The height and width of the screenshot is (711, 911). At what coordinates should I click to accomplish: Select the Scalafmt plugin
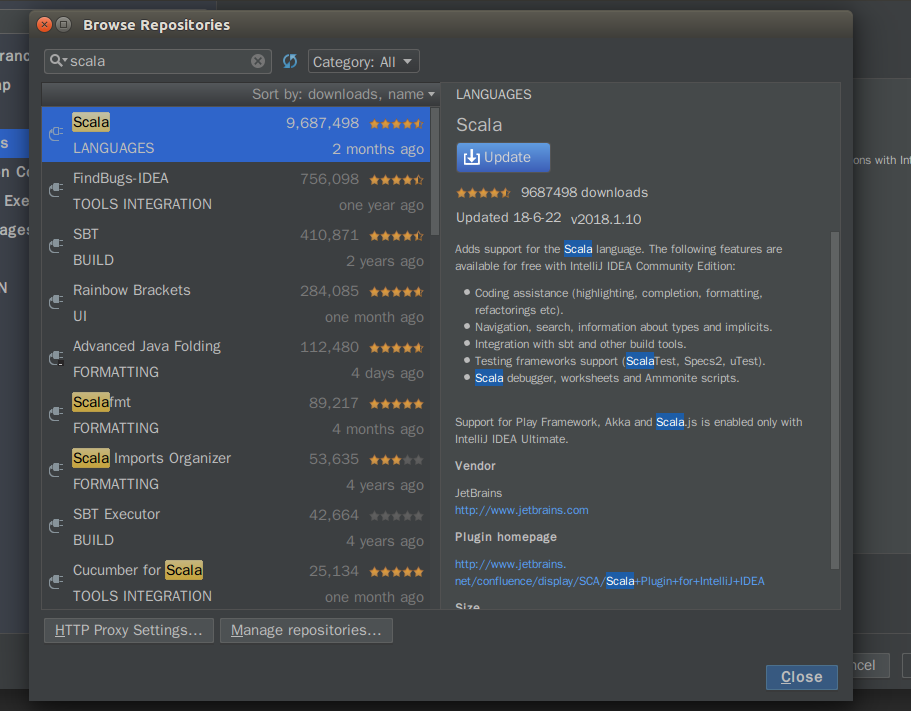click(x=236, y=414)
